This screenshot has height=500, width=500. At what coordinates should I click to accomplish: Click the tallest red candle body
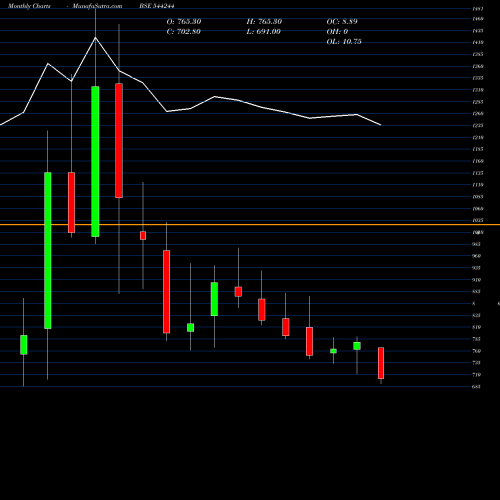click(119, 141)
